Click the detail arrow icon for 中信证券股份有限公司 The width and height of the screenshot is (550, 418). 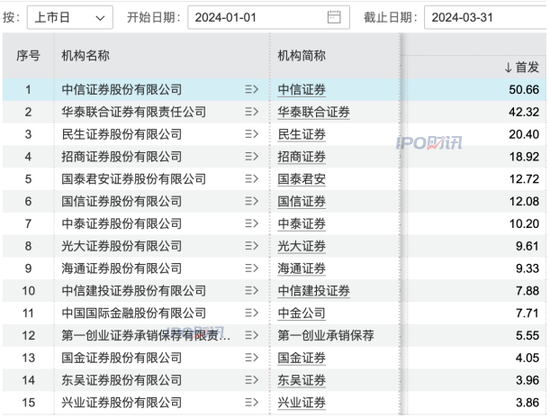[x=251, y=90]
